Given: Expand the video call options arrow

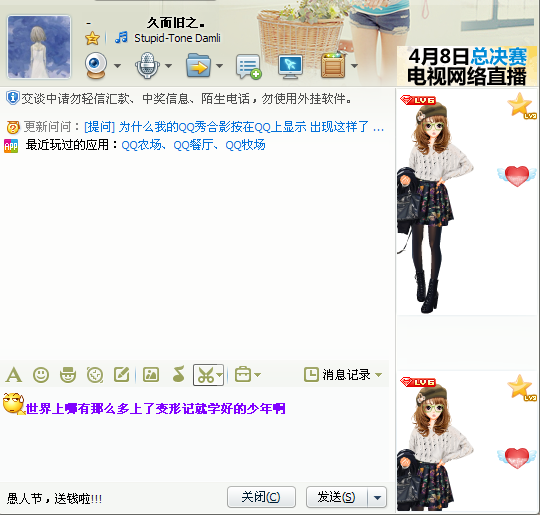Looking at the screenshot, I should tap(117, 65).
